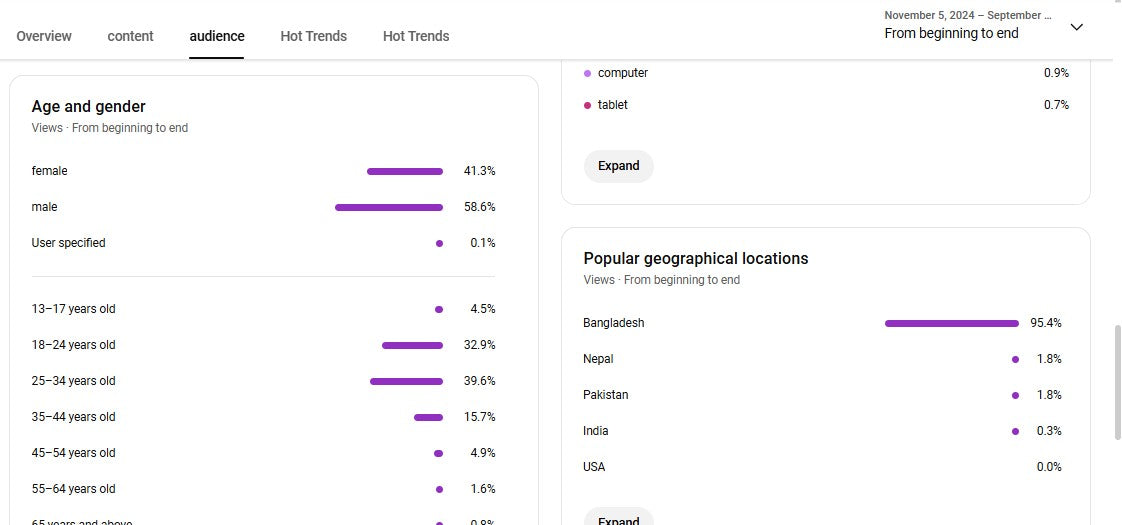Click the computer legend dot
The width and height of the screenshot is (1122, 525).
[x=588, y=73]
